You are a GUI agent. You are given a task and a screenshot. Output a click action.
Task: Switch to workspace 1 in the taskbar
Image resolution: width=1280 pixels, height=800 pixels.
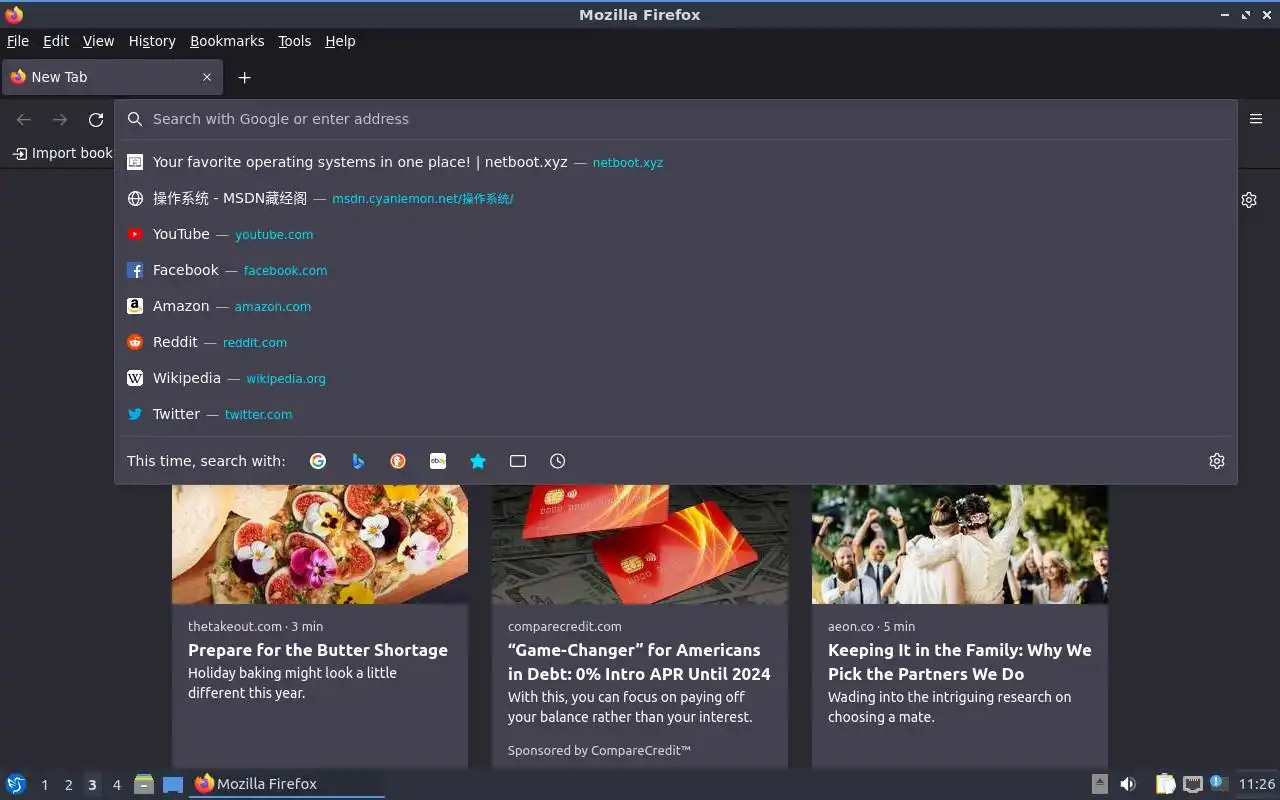point(44,785)
